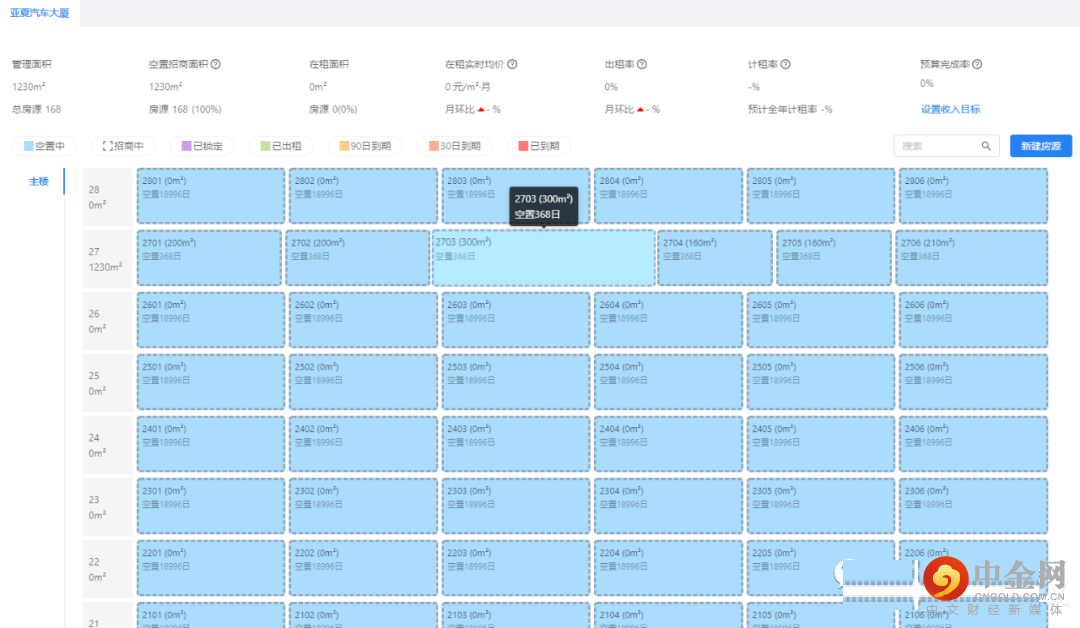Click the 预算完成率 help icon

tap(977, 64)
